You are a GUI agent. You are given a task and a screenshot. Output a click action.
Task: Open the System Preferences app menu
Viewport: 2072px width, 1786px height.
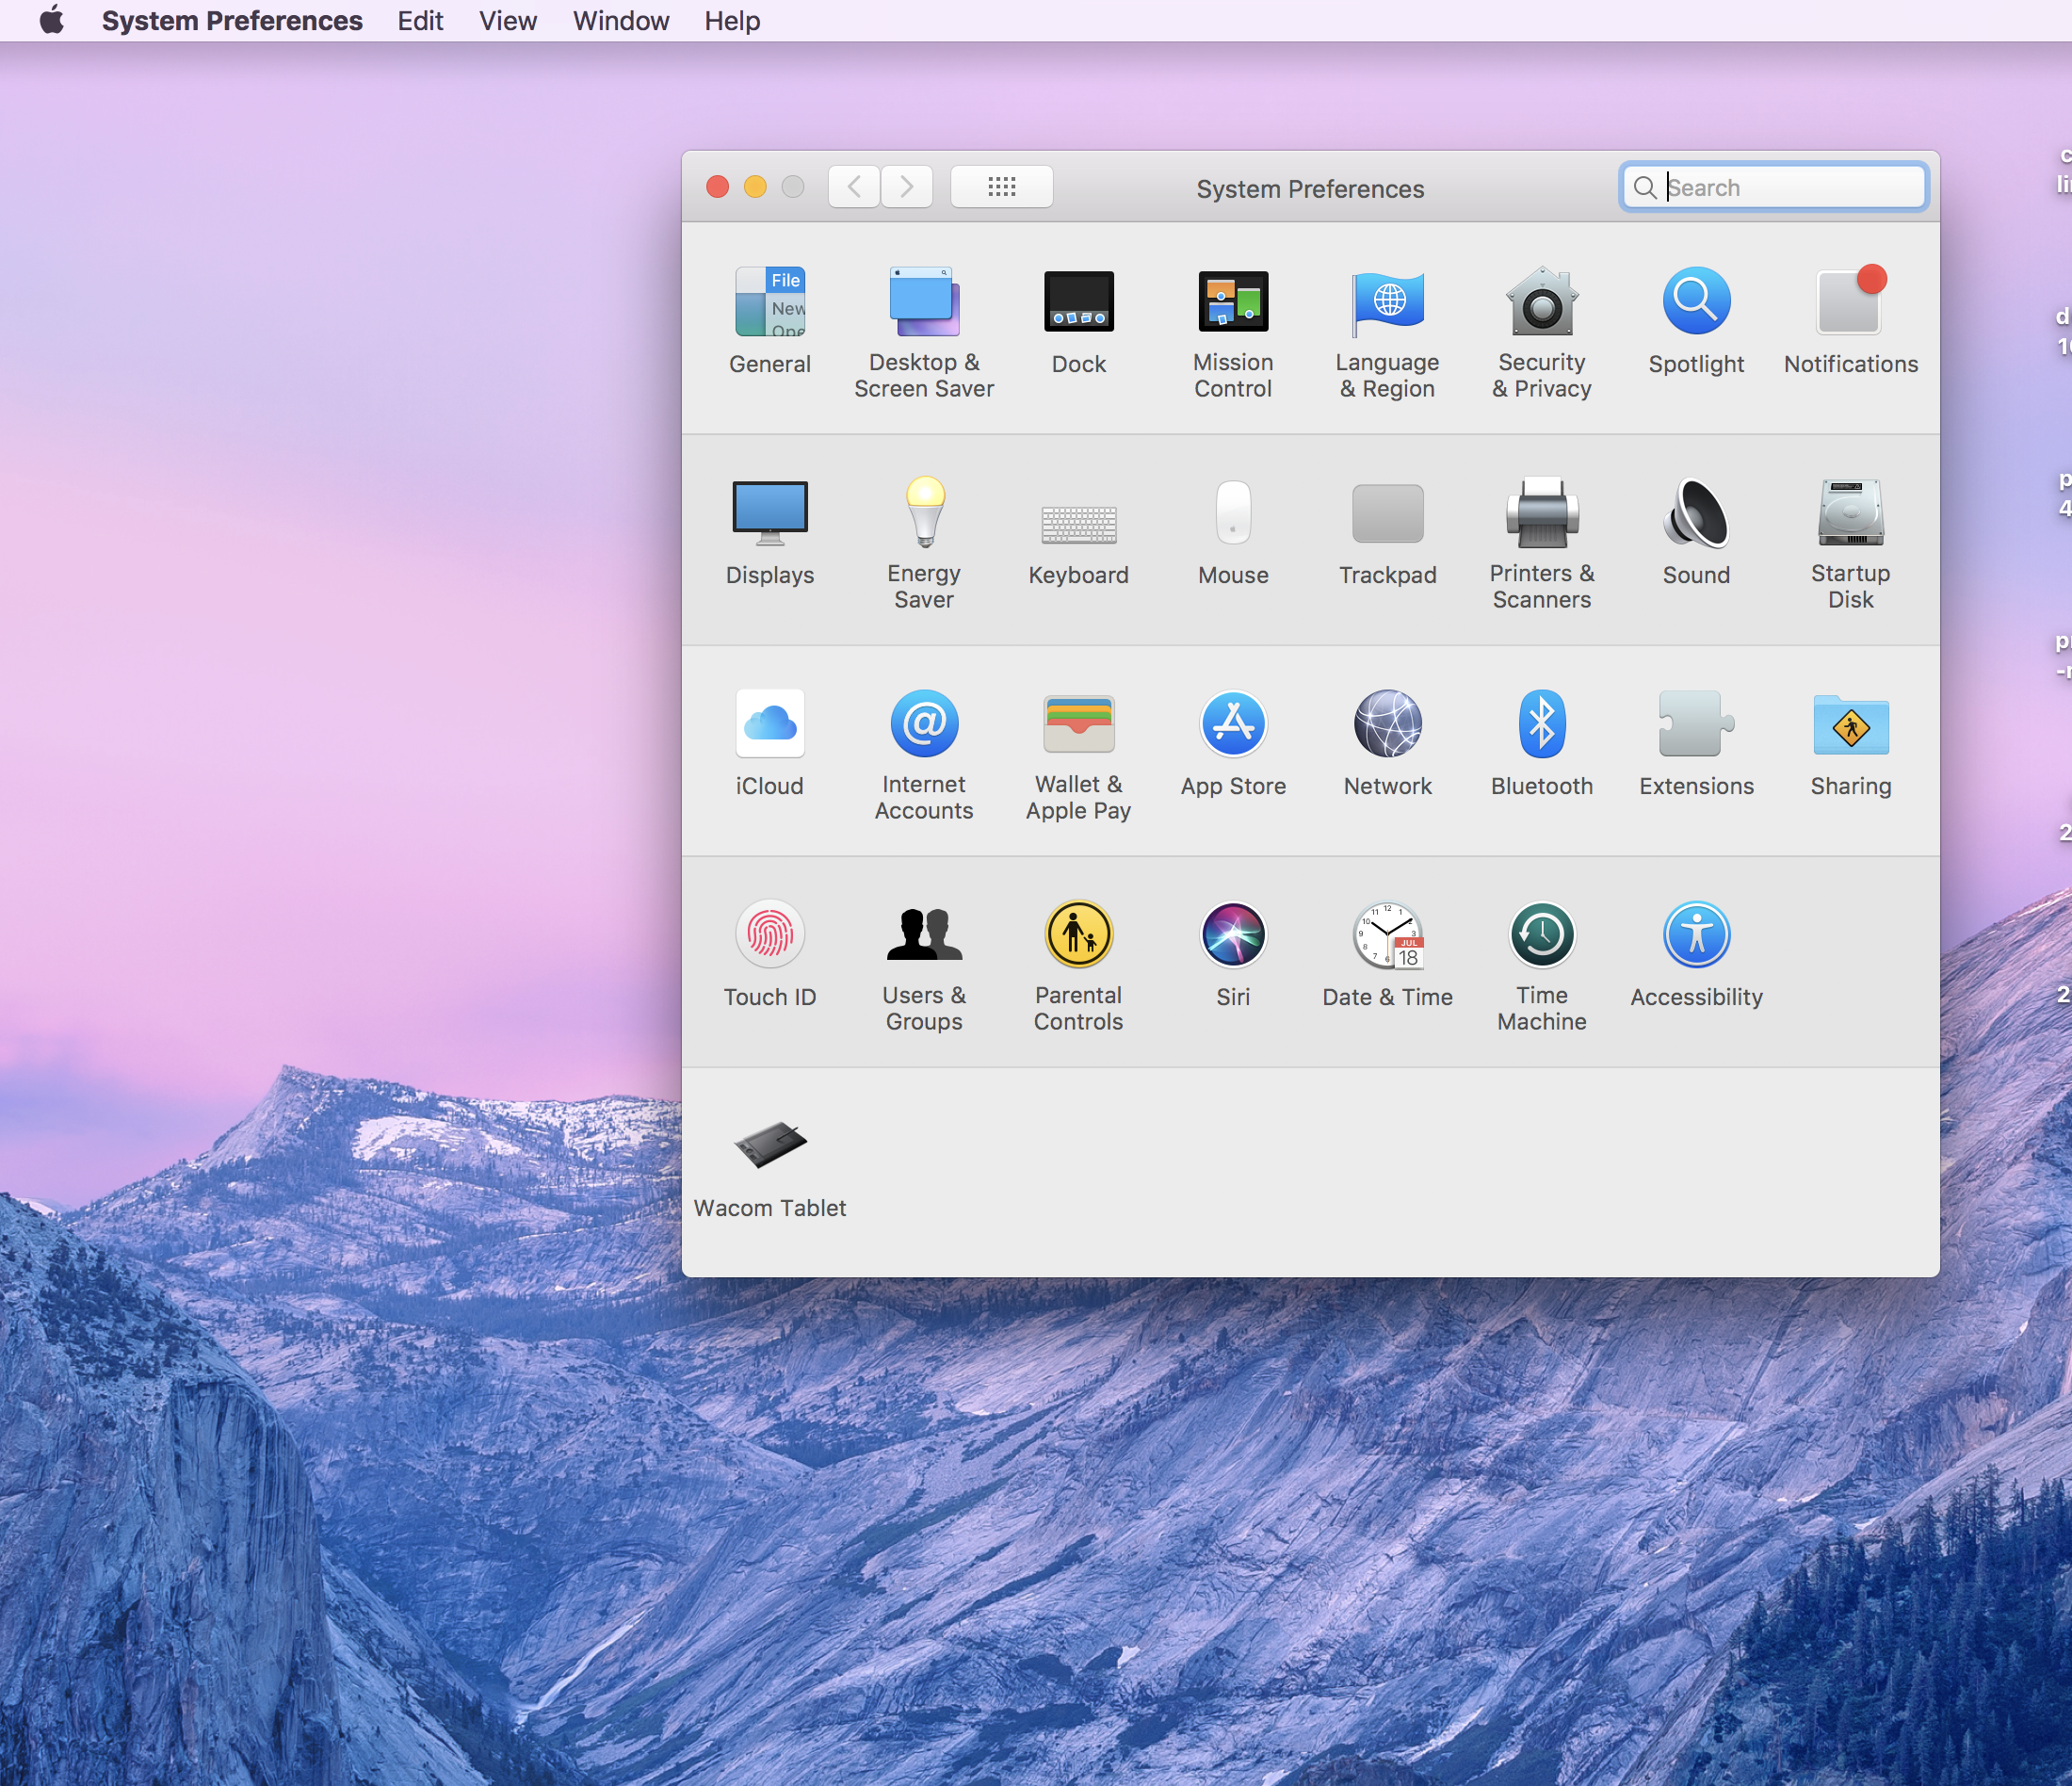pos(232,20)
